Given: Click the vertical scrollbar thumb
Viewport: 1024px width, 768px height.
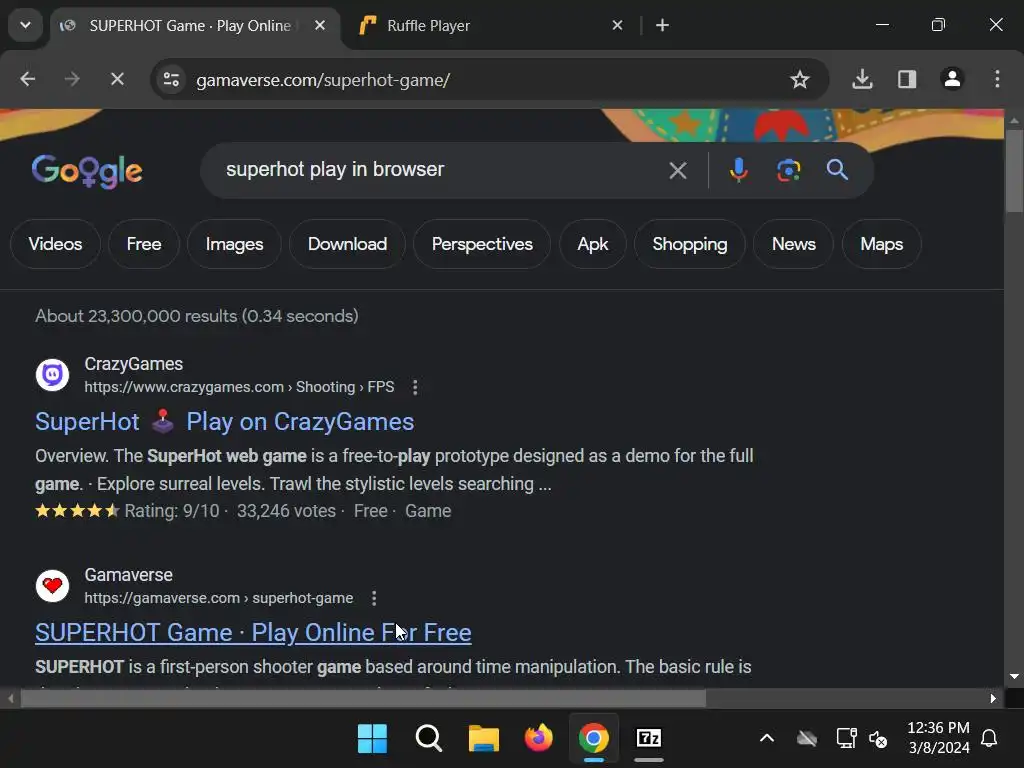Looking at the screenshot, I should (1014, 171).
